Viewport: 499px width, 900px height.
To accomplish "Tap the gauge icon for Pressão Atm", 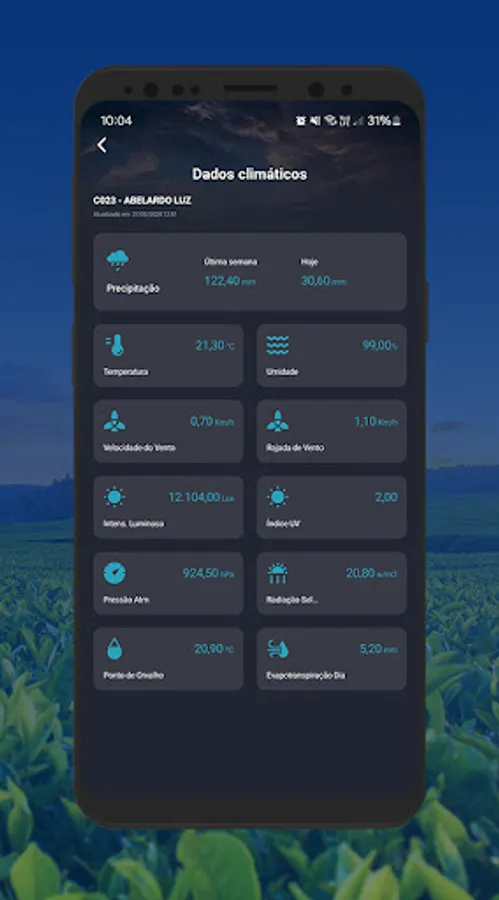I will click(115, 573).
